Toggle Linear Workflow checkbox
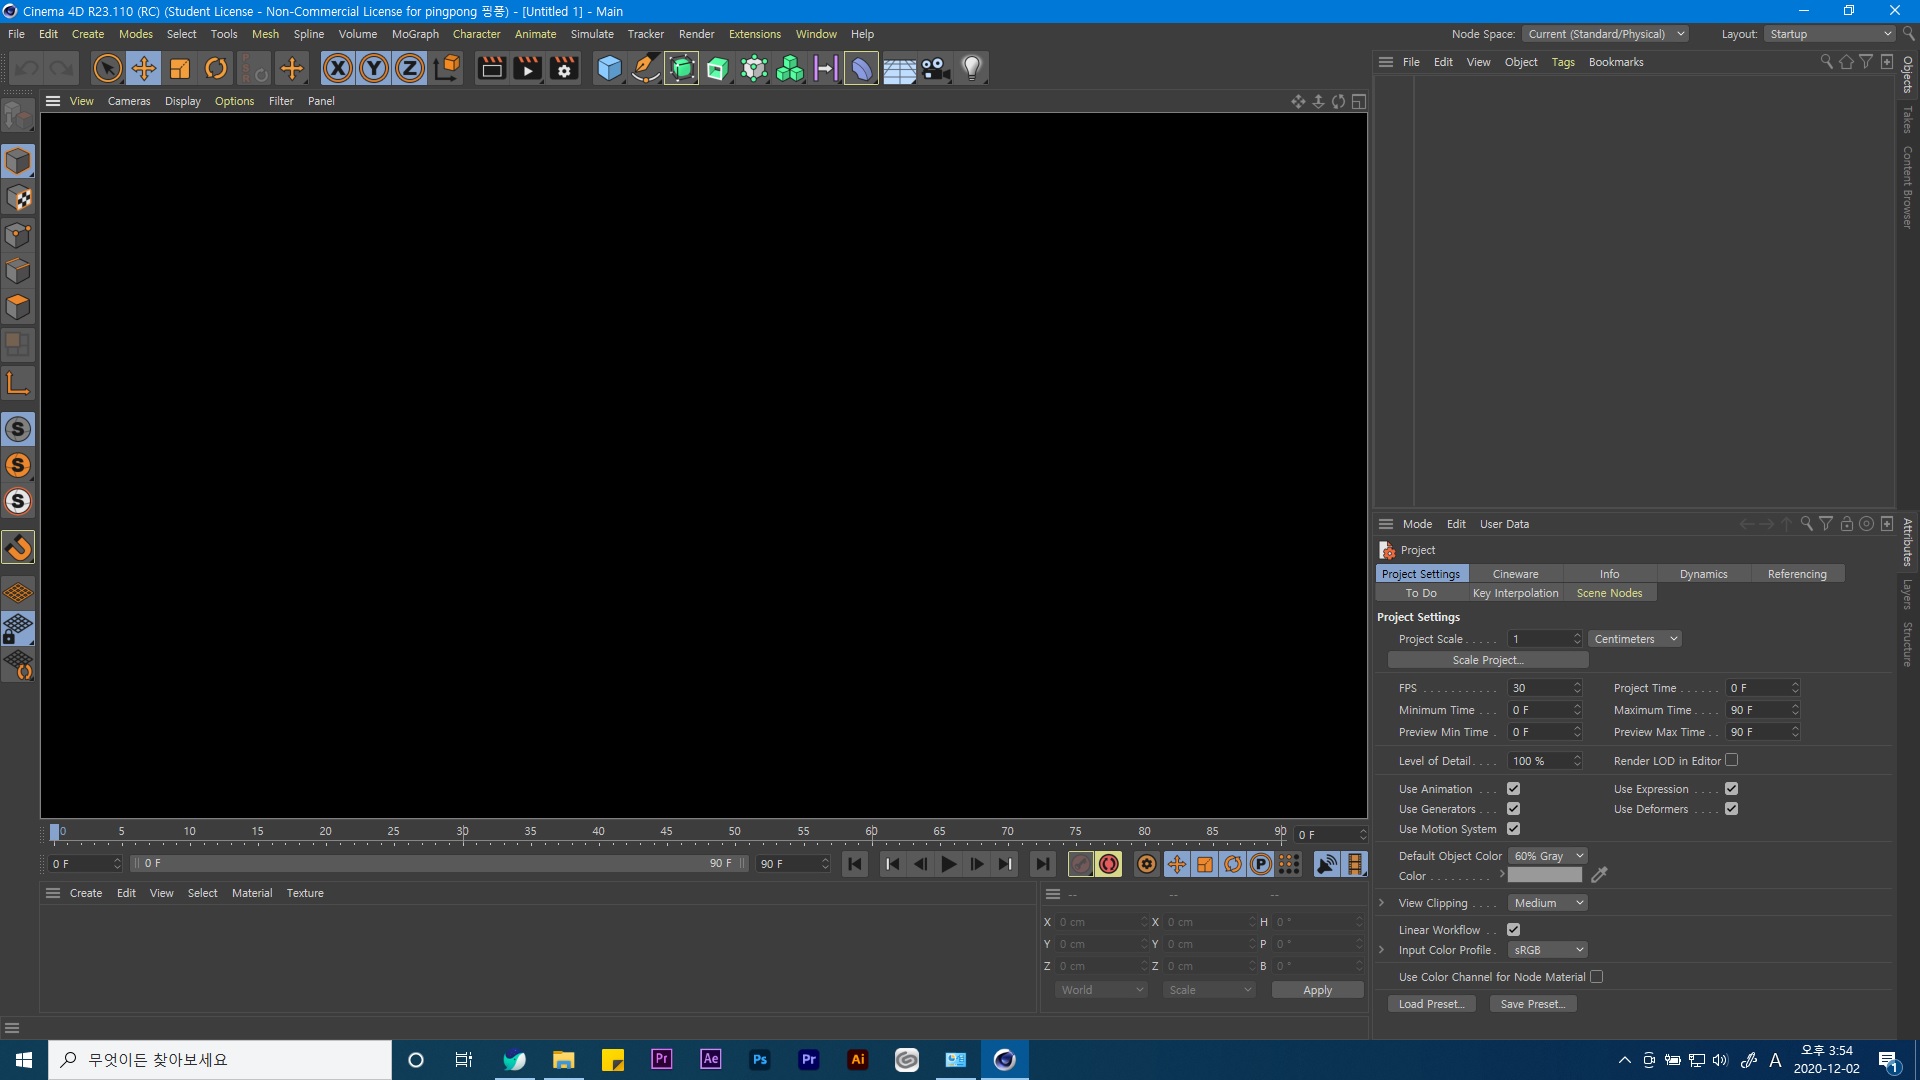The height and width of the screenshot is (1080, 1920). (1513, 930)
